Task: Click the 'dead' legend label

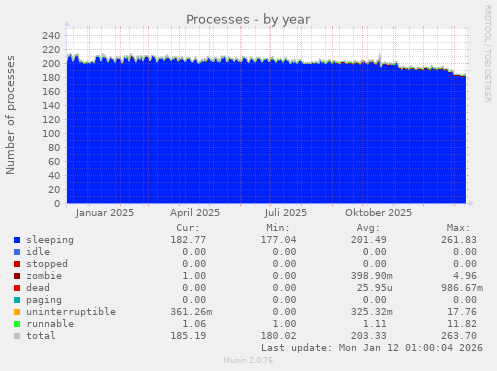Action: point(38,288)
